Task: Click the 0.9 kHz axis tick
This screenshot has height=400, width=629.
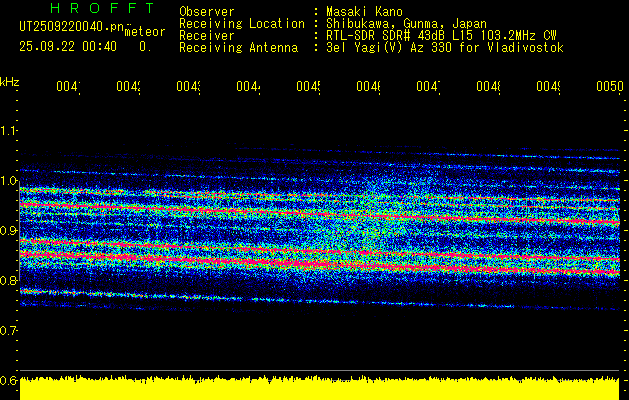Action: 9,231
